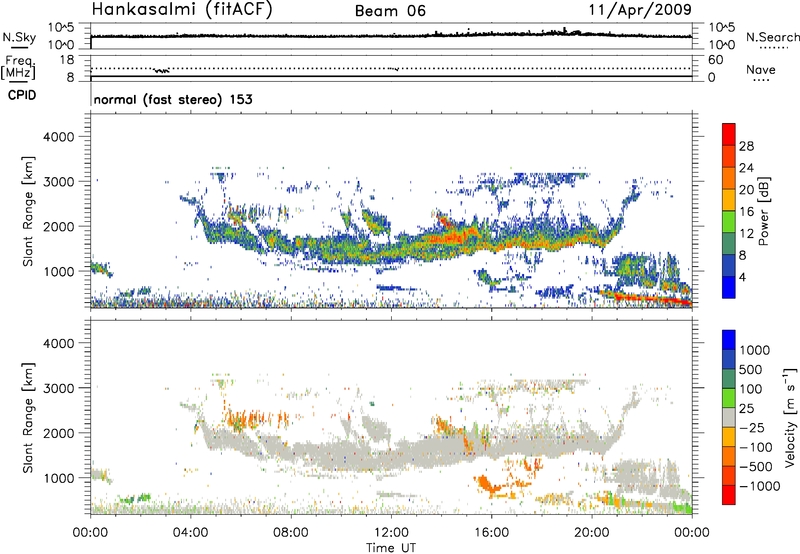
Task: Click the '08:00' time tick label
Action: [x=291, y=533]
